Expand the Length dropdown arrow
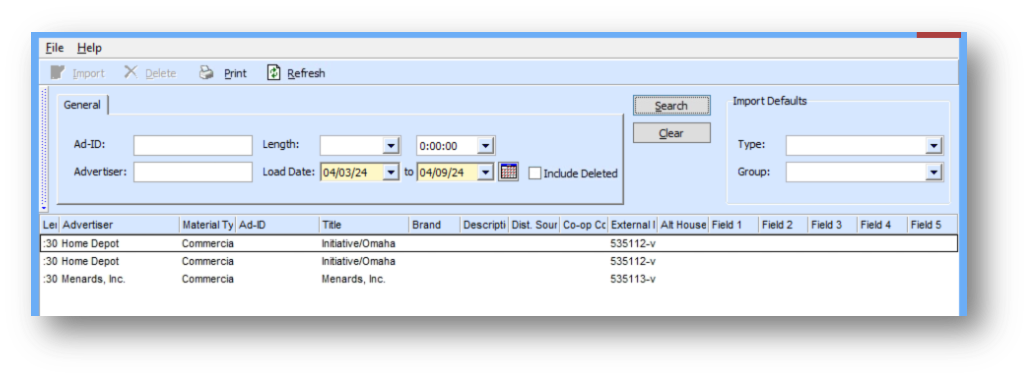1030x378 pixels. tap(391, 145)
